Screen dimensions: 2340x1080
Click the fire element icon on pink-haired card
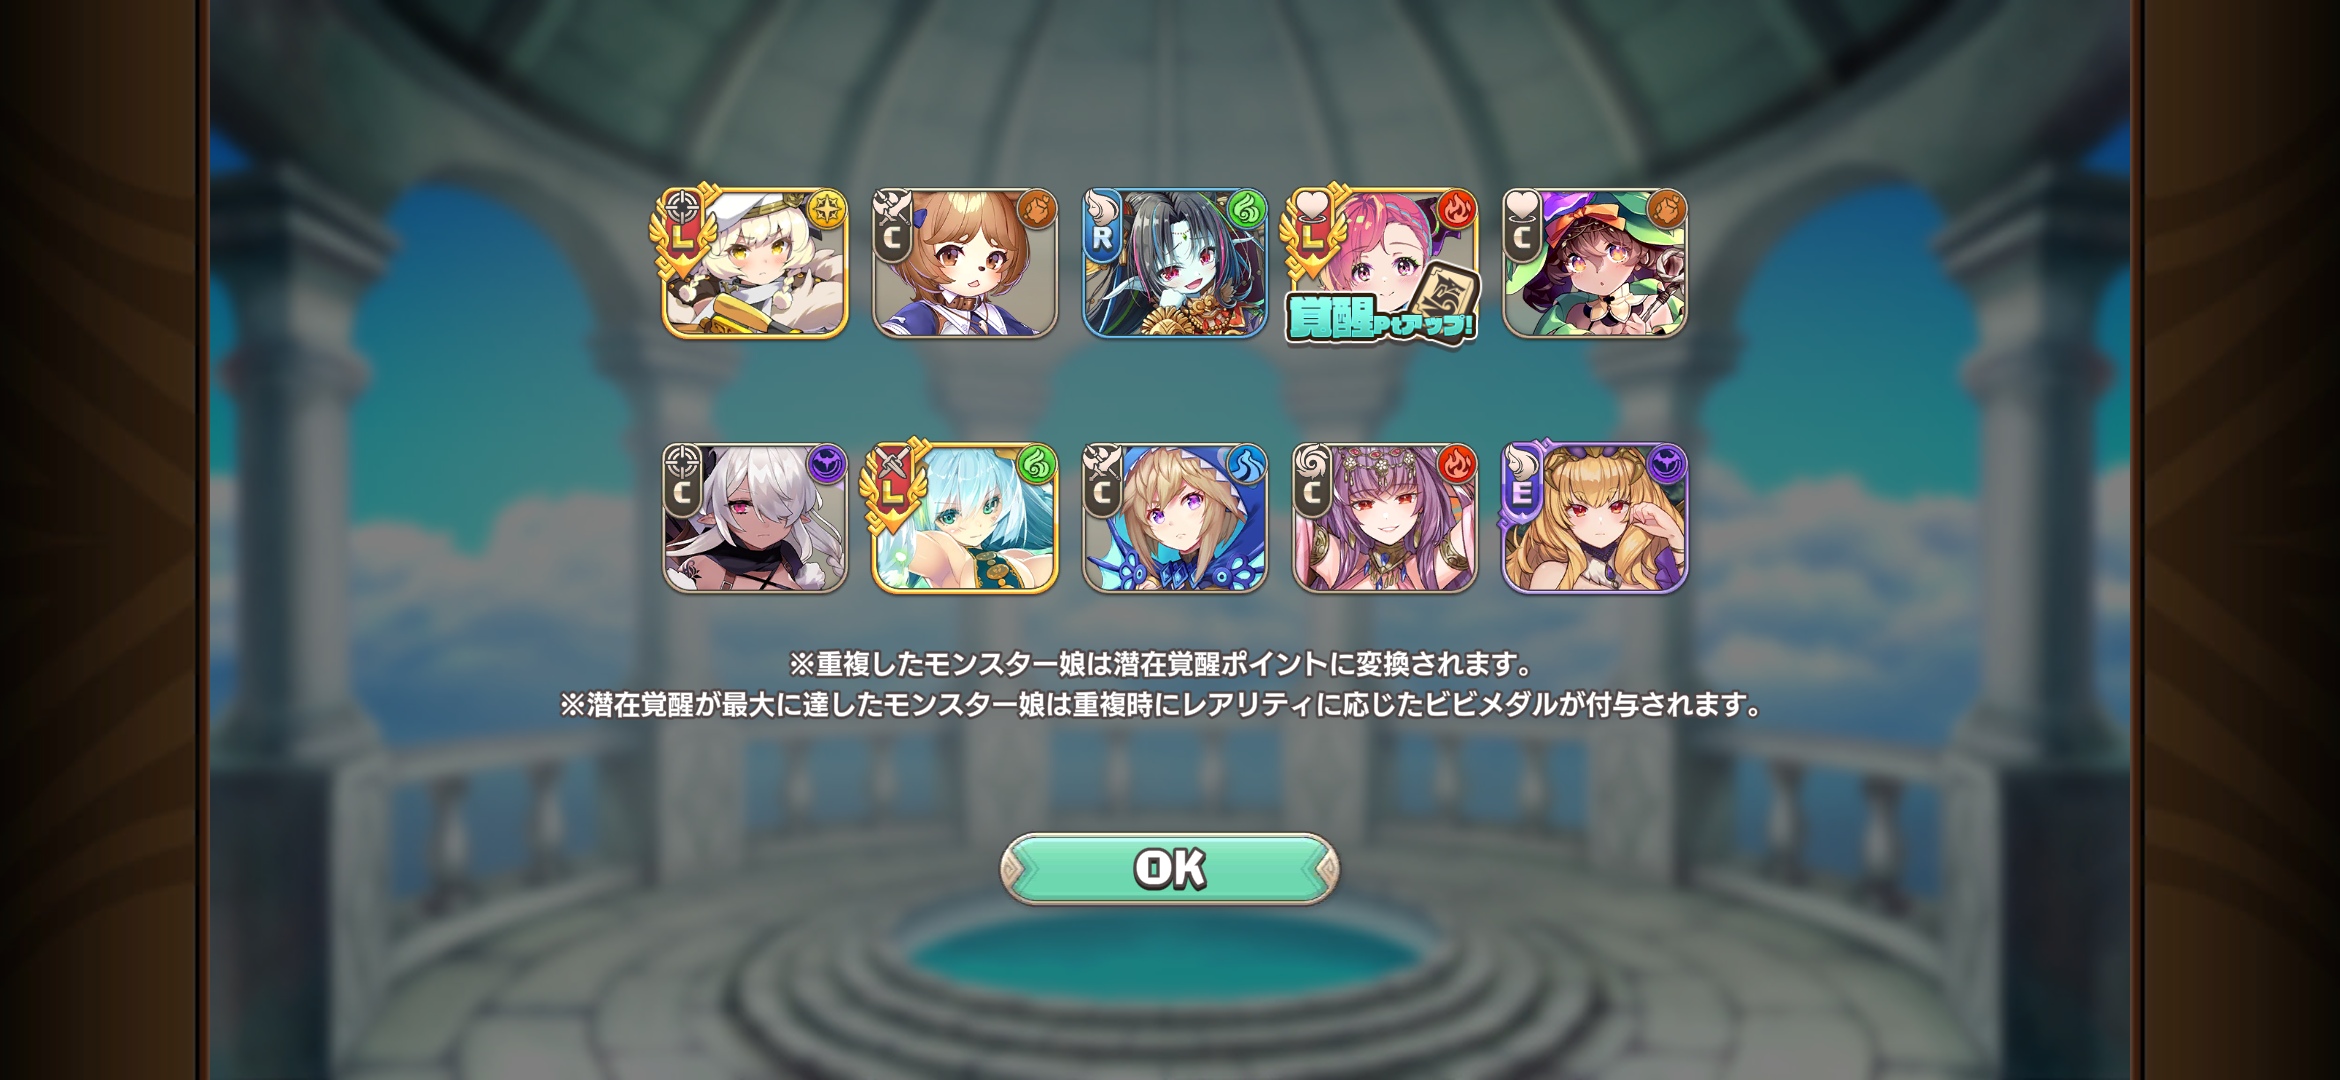[1457, 210]
